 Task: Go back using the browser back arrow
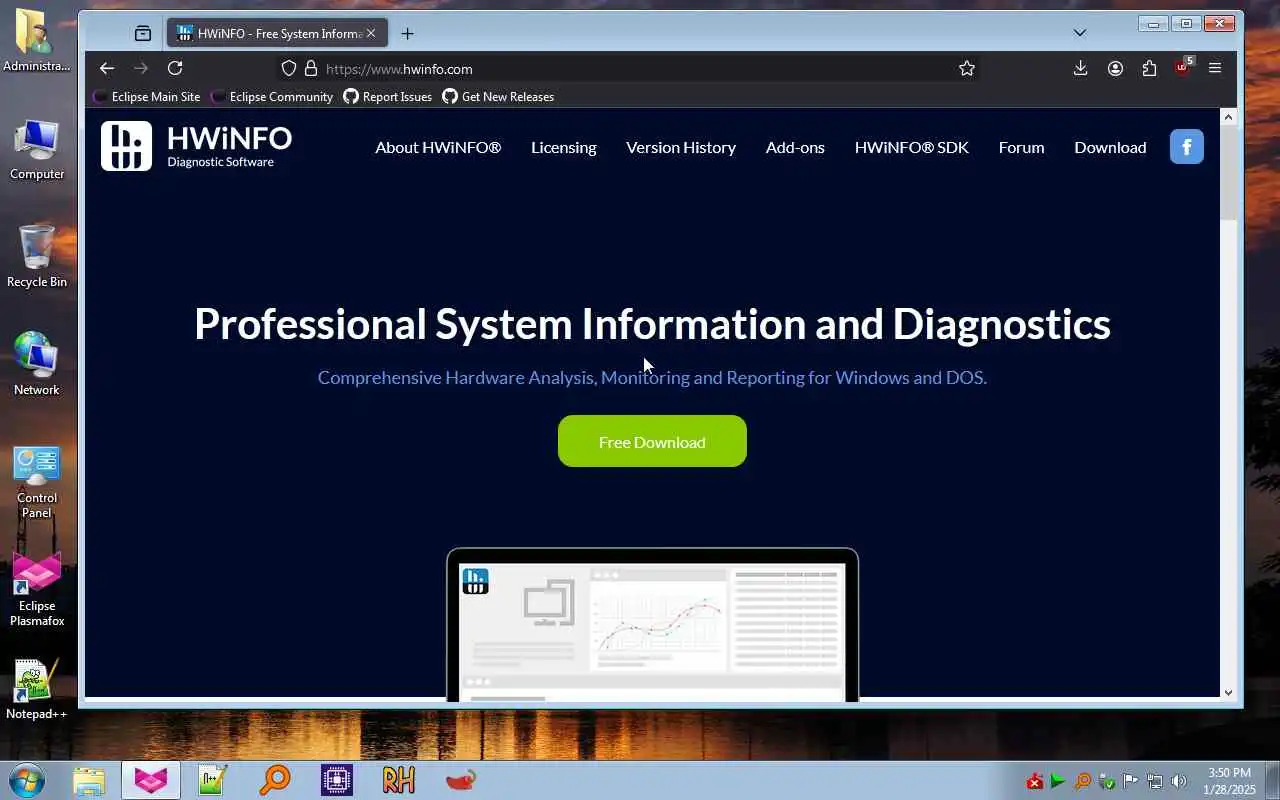[x=107, y=68]
